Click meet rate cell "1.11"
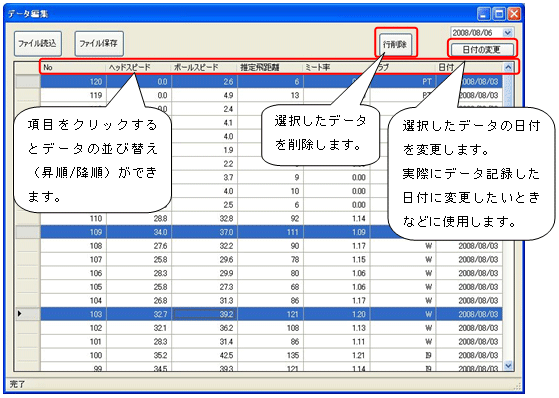Viewport: 559px width, 398px height. coord(337,342)
